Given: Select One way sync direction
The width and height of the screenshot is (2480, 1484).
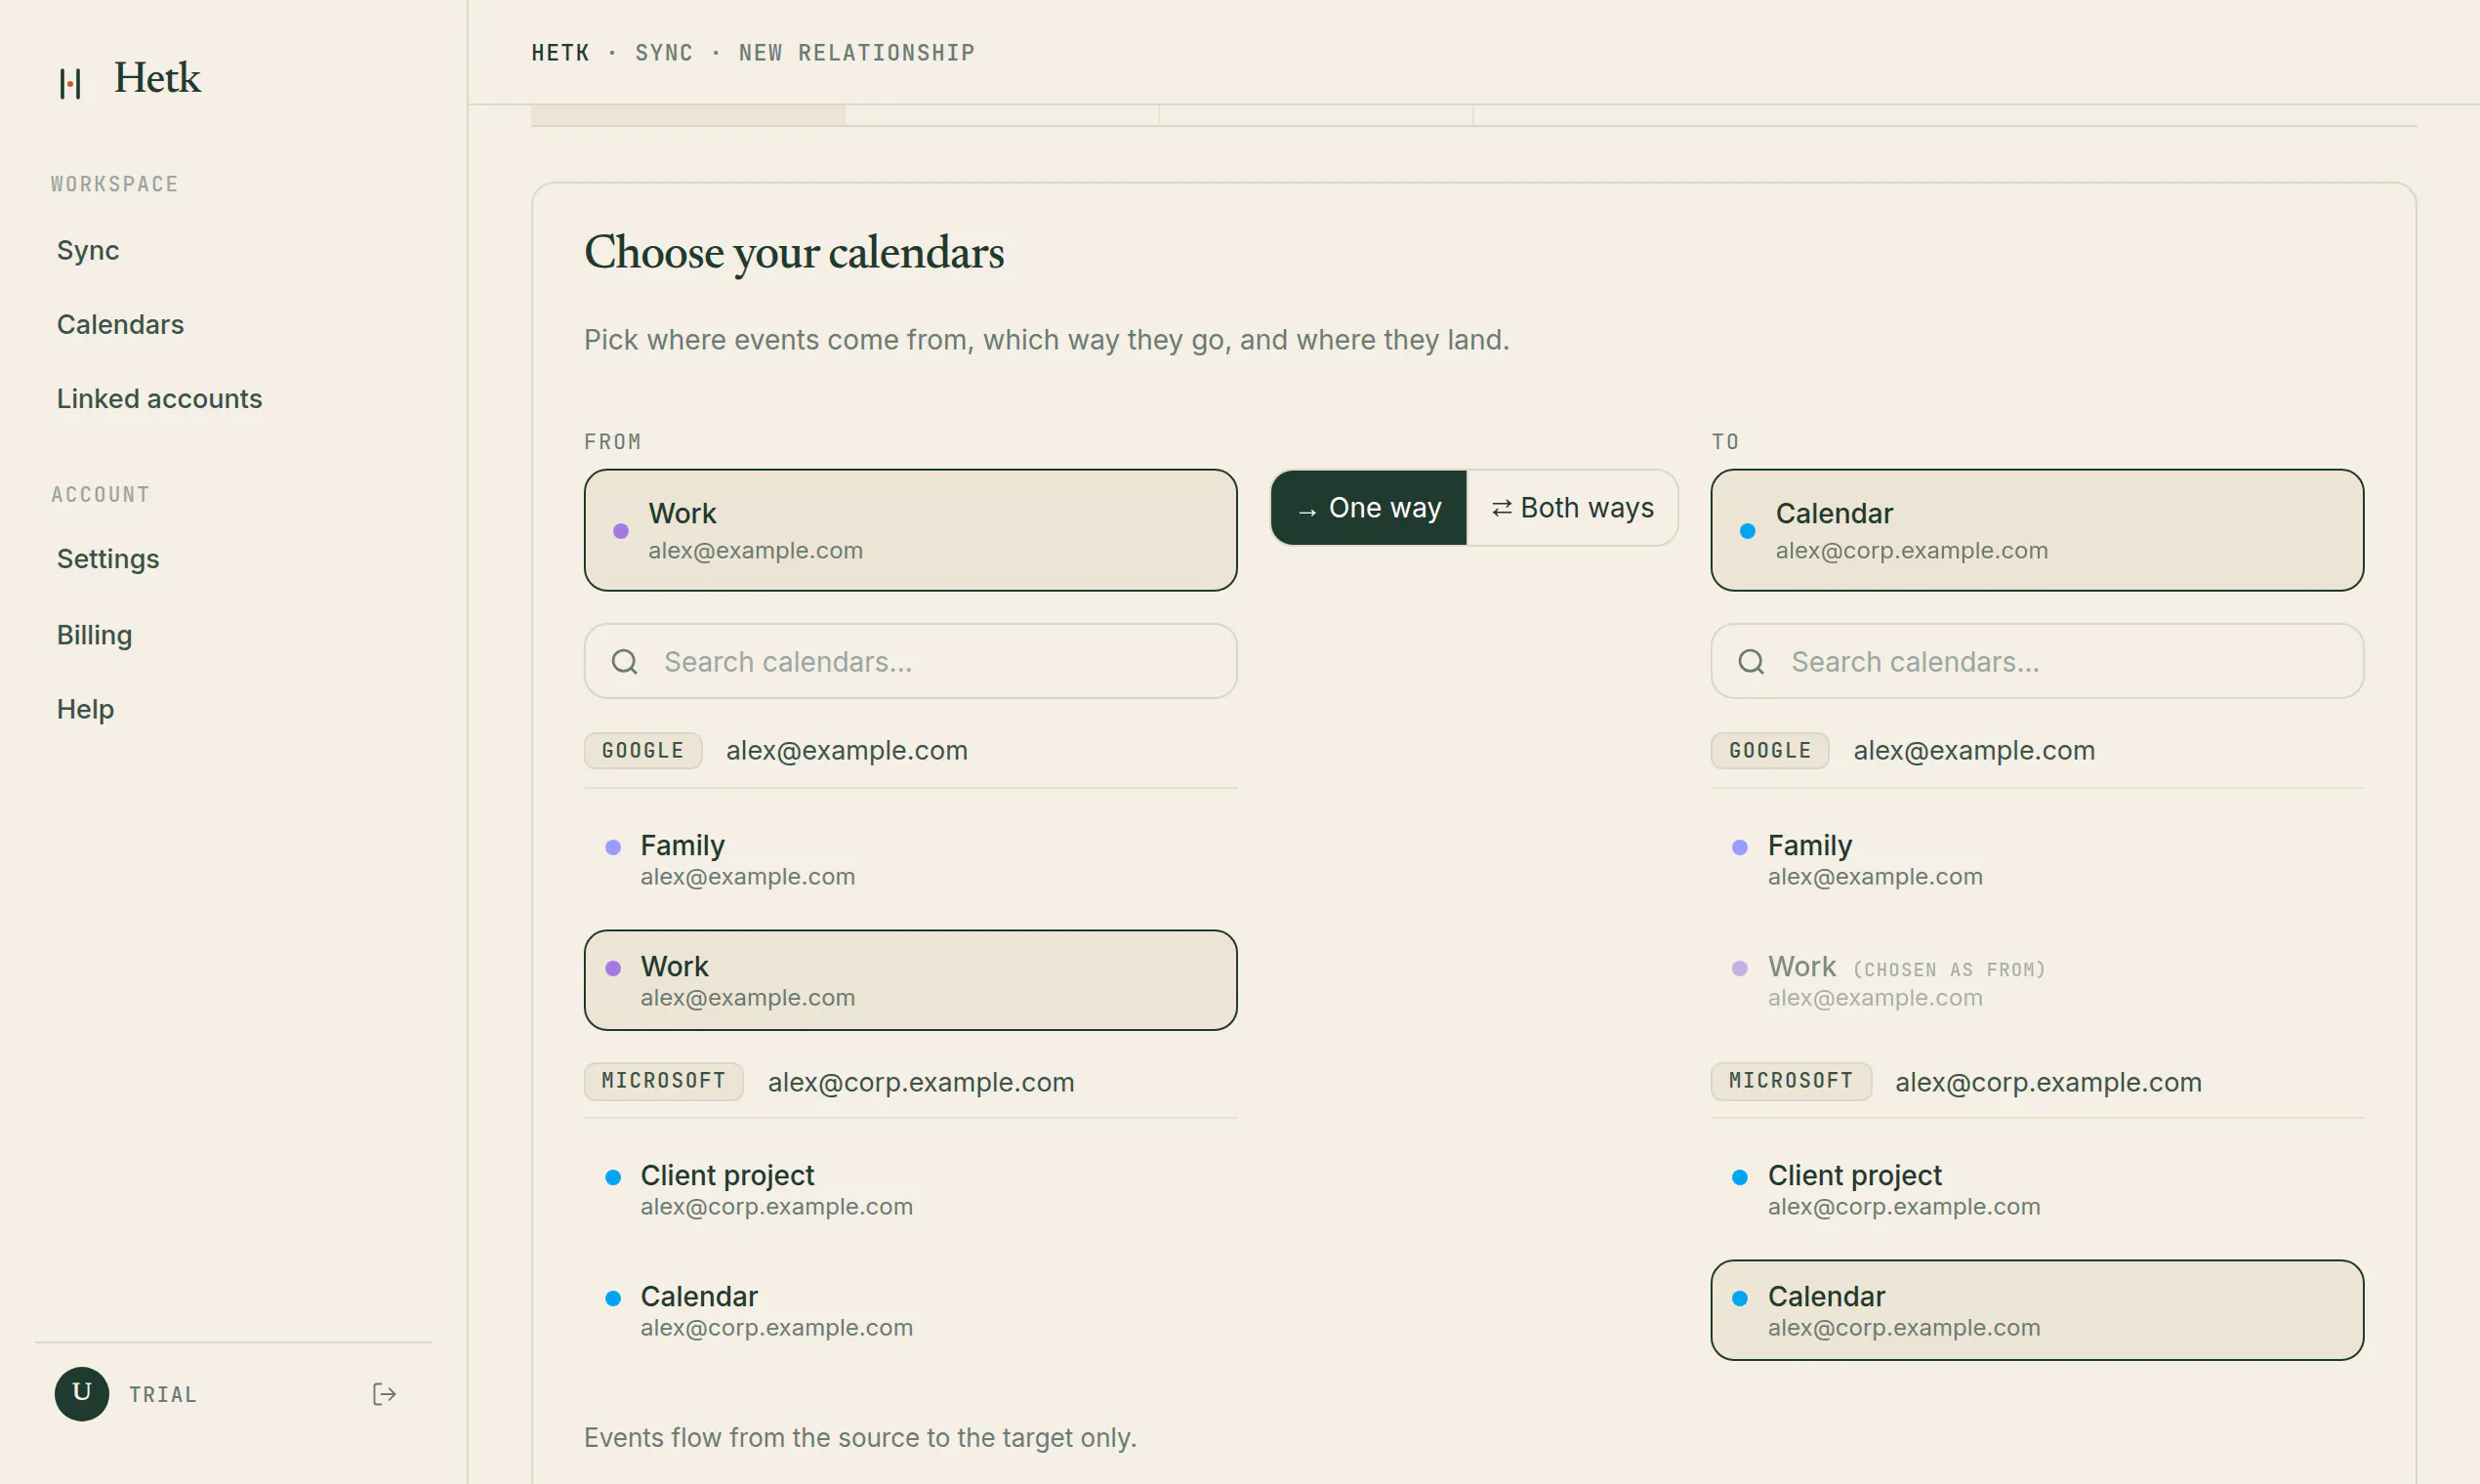Looking at the screenshot, I should click(1368, 508).
